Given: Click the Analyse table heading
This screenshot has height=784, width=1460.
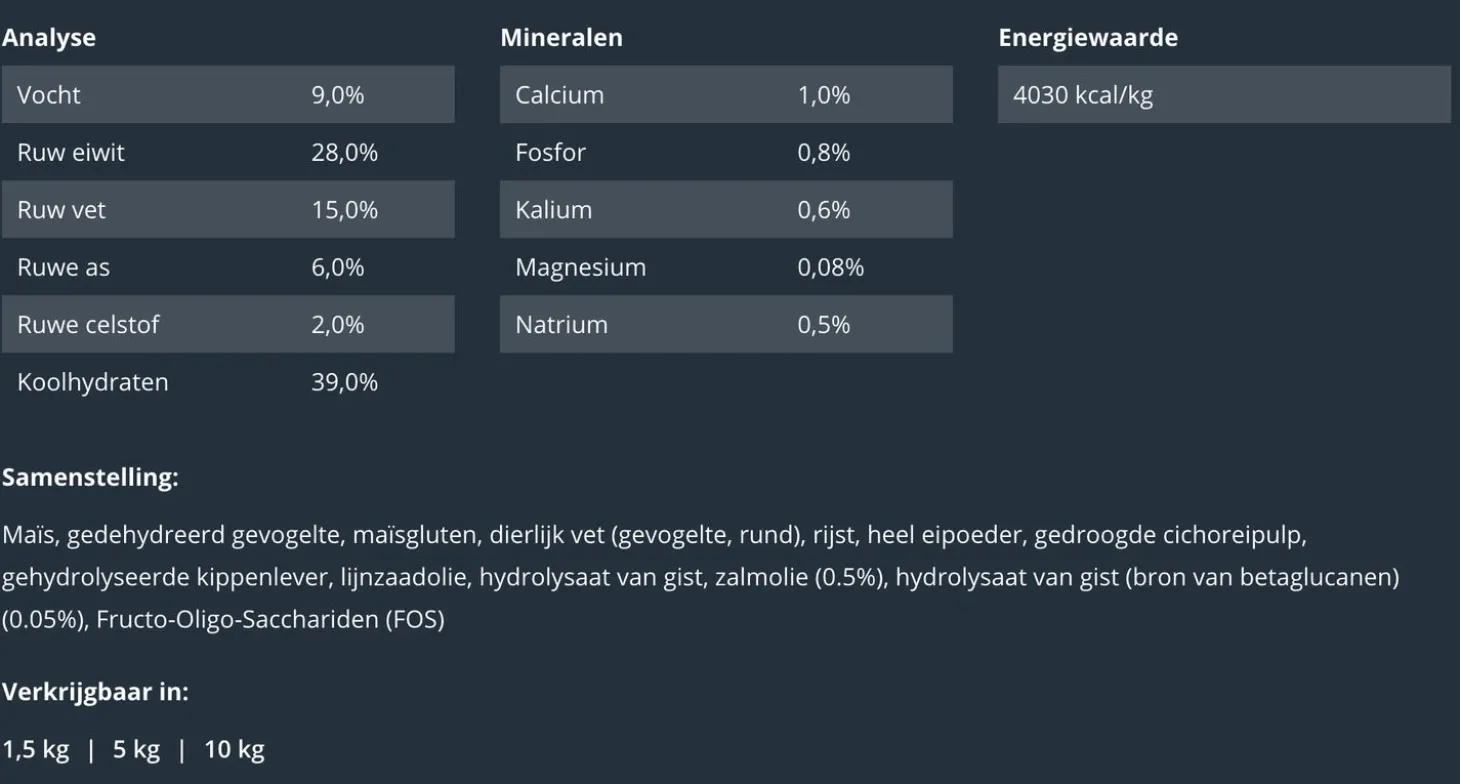Looking at the screenshot, I should [x=49, y=38].
